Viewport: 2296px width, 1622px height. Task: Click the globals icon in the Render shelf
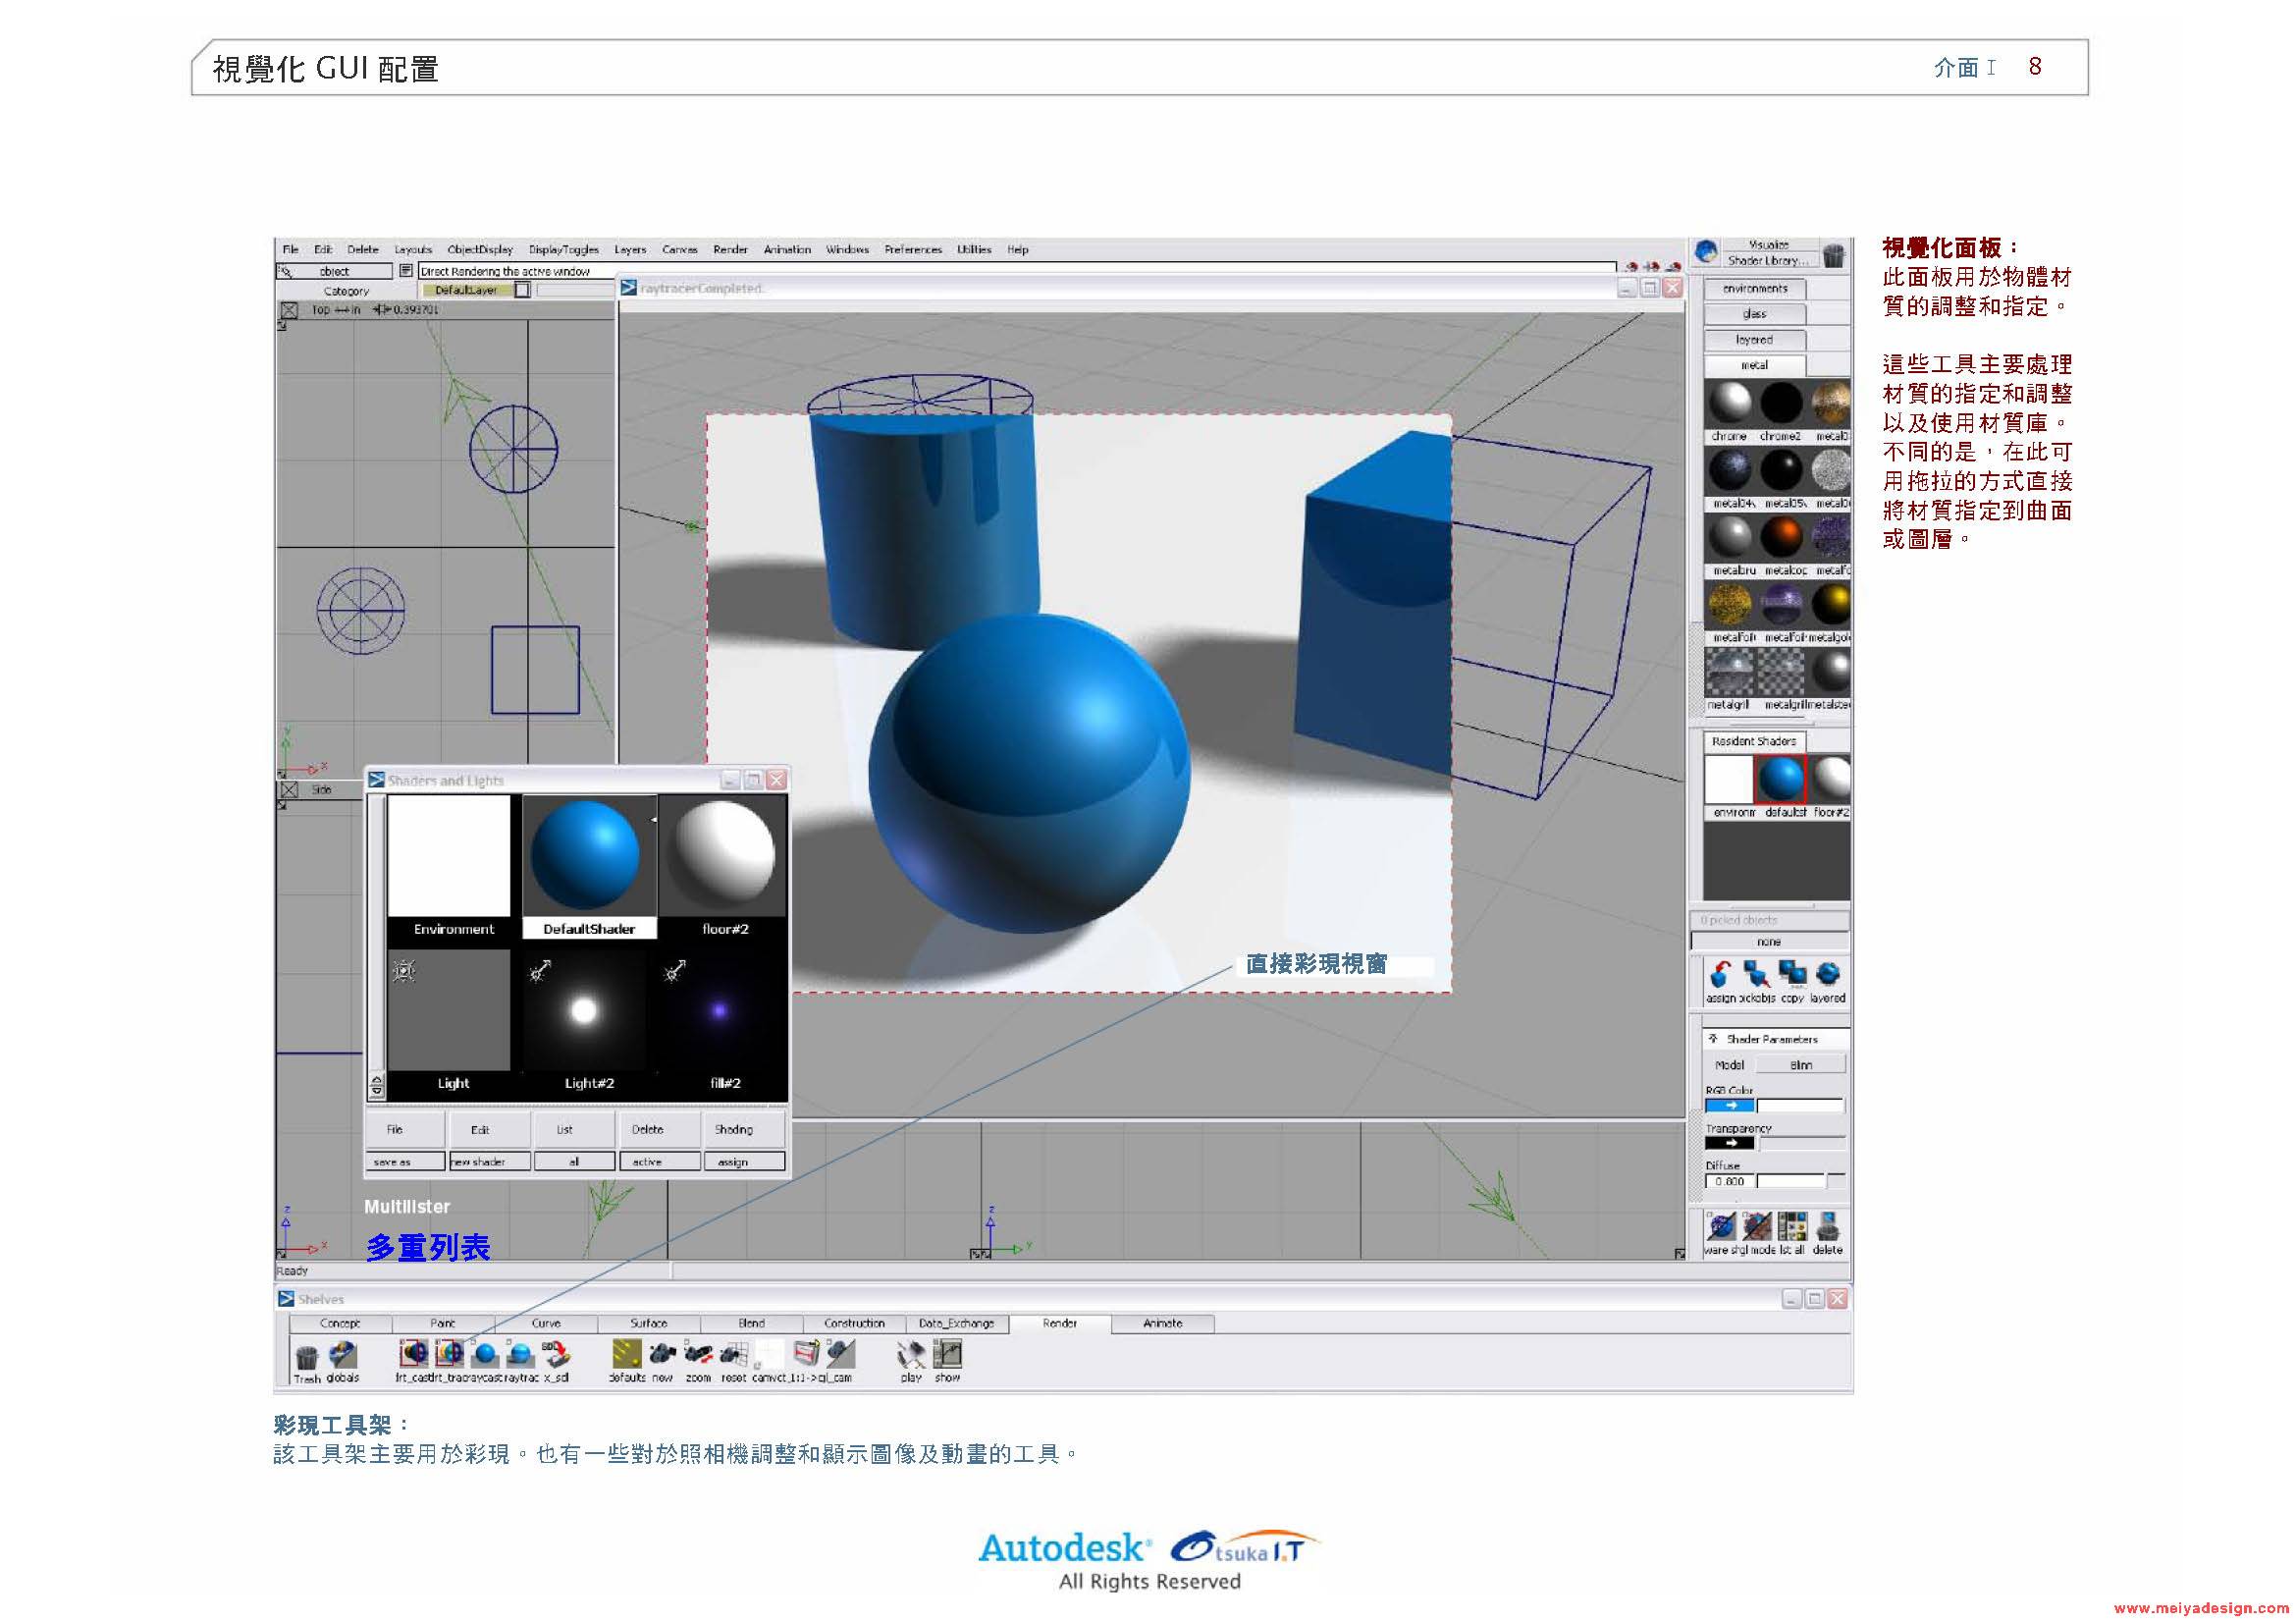tap(343, 1354)
